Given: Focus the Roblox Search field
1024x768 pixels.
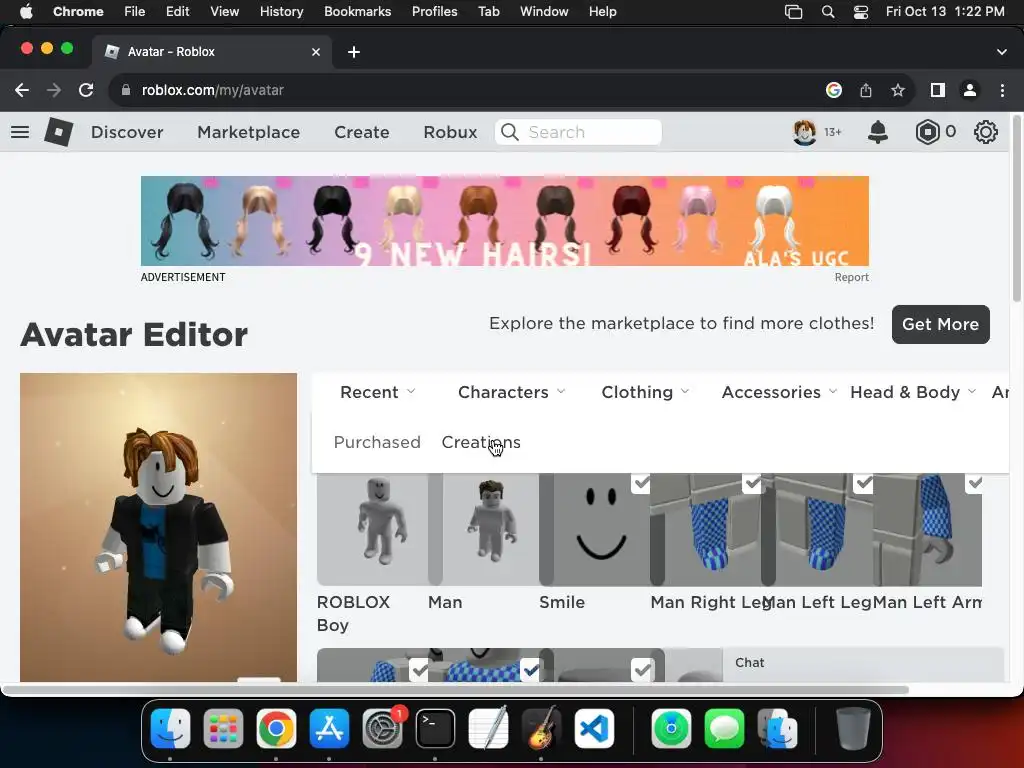Looking at the screenshot, I should 579,133.
